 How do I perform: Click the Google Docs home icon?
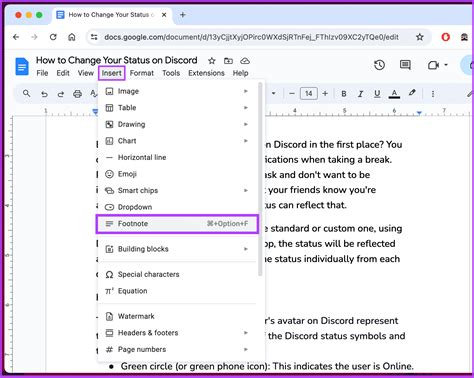(x=22, y=66)
